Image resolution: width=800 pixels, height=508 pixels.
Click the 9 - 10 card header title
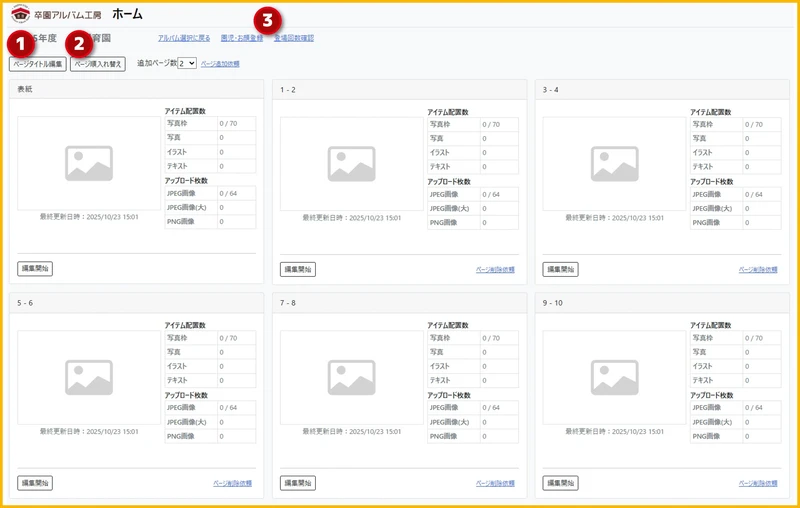(x=553, y=303)
